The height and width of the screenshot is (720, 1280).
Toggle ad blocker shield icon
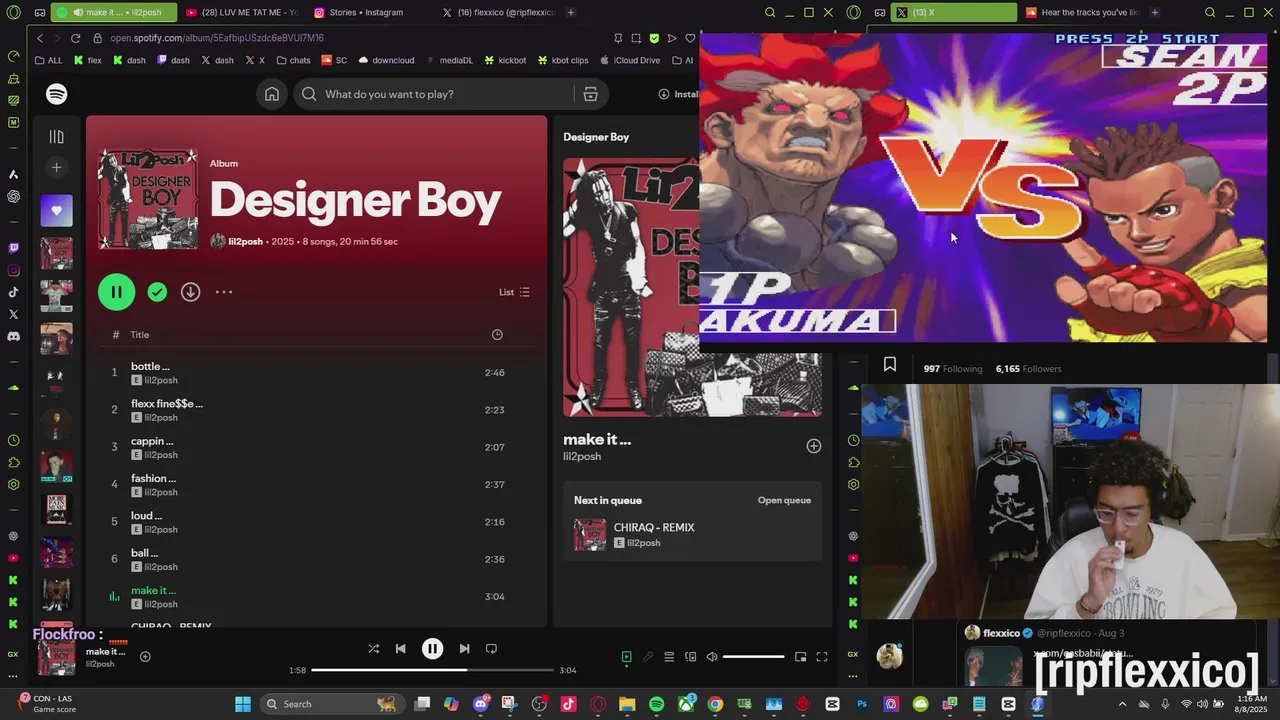pos(654,38)
